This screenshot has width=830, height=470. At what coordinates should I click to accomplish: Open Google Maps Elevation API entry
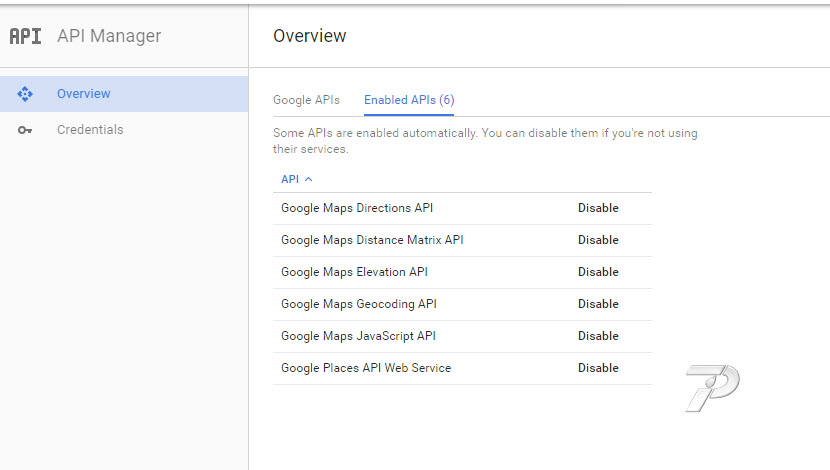(354, 272)
